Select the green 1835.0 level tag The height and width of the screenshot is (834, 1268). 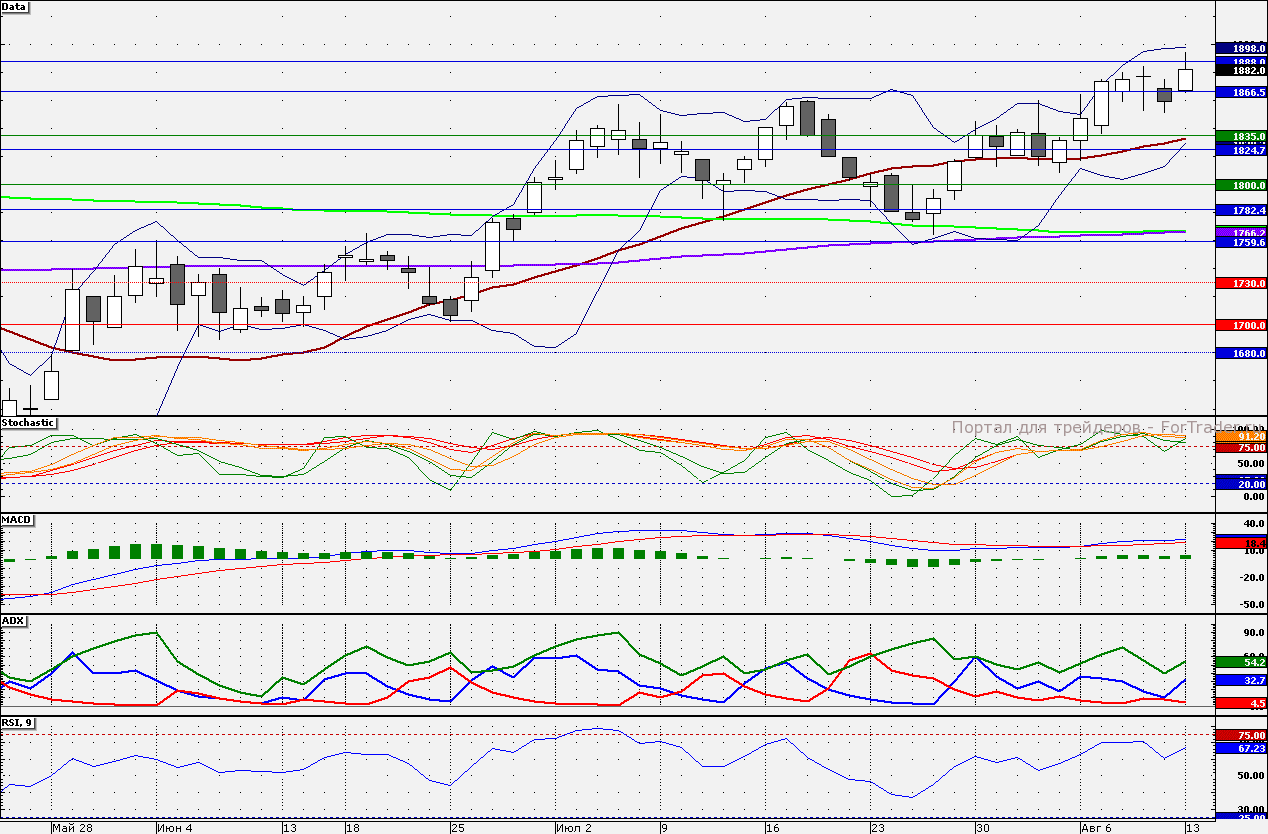click(1240, 136)
